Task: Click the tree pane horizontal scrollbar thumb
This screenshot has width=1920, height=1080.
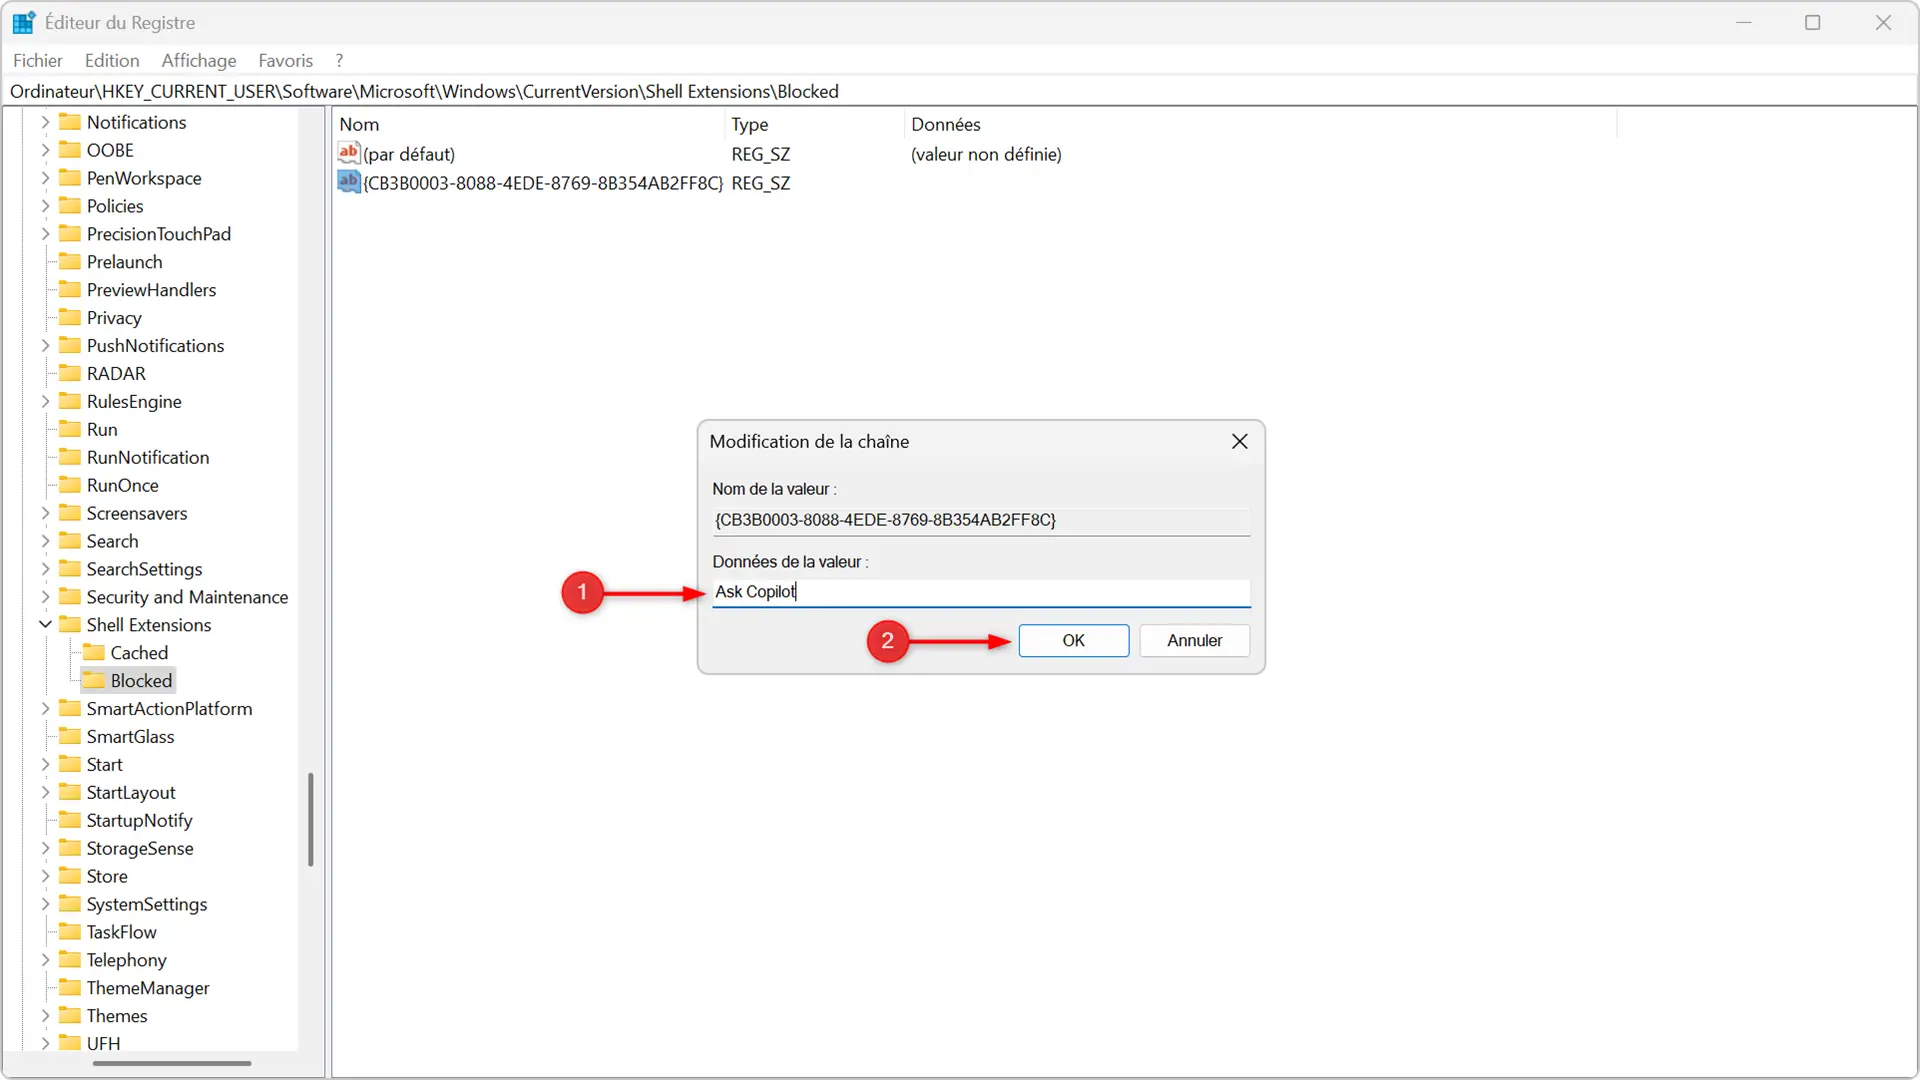Action: [x=171, y=1063]
